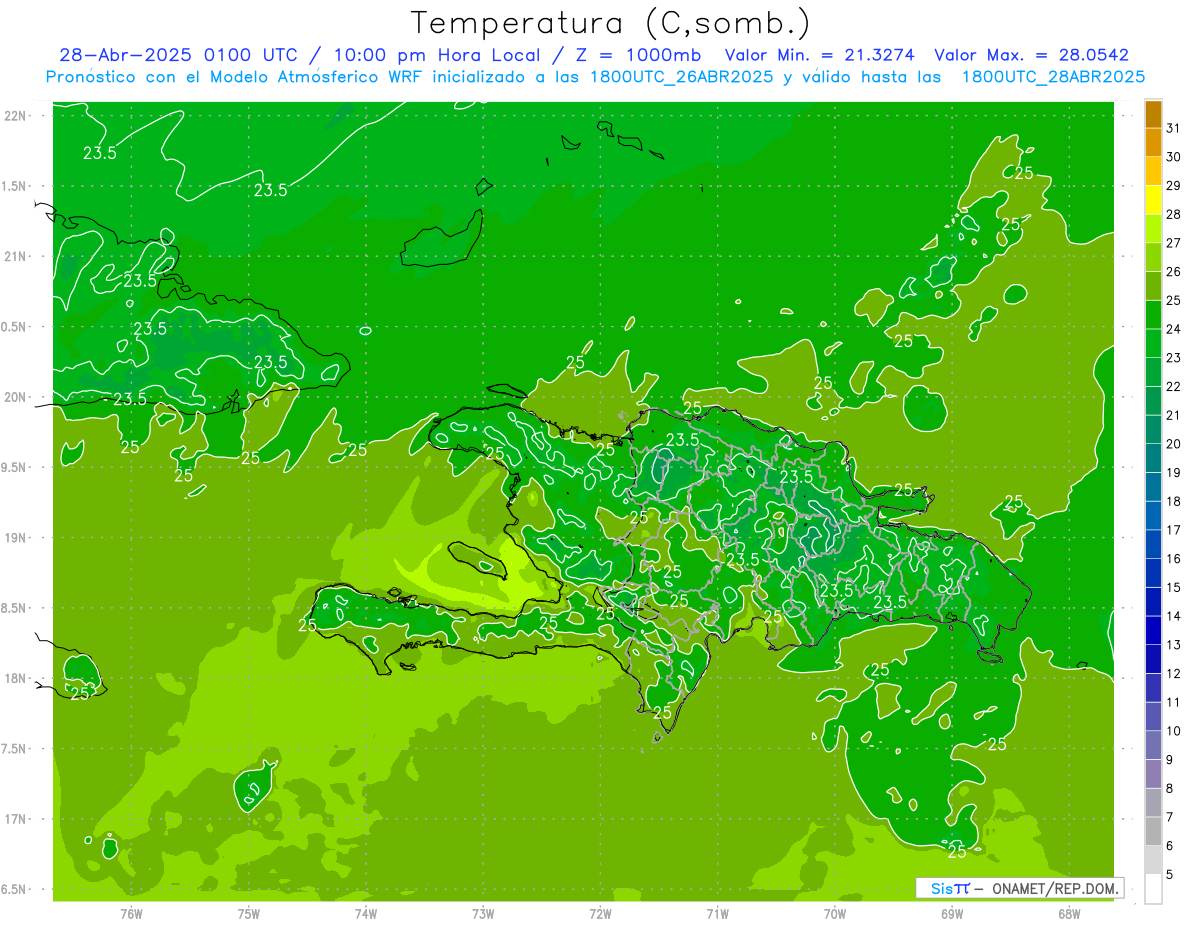This screenshot has height=927, width=1200.
Task: Select the "Valor Min. = 21.3274" value
Action: coord(819,55)
